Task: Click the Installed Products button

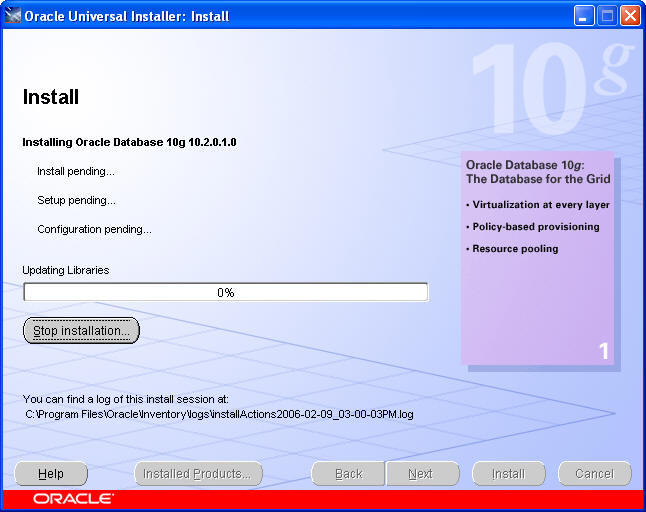Action: 198,474
